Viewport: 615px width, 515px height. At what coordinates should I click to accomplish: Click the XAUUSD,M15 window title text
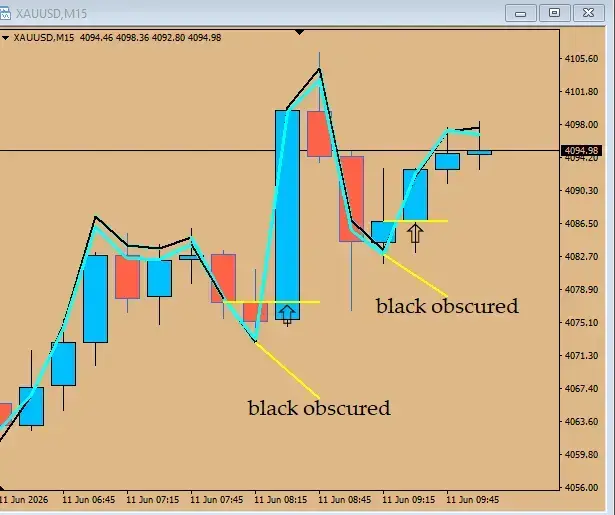coord(51,14)
